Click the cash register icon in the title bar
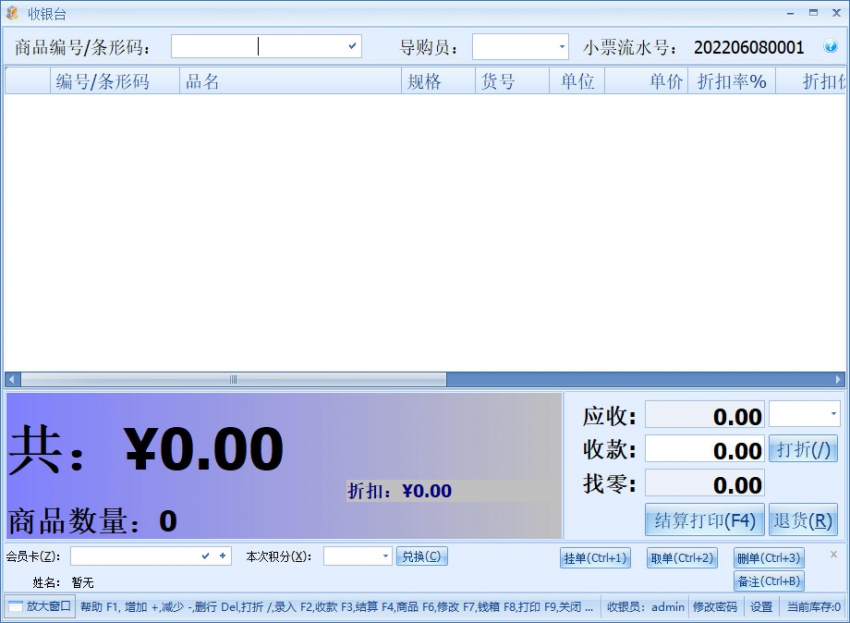 [x=10, y=13]
